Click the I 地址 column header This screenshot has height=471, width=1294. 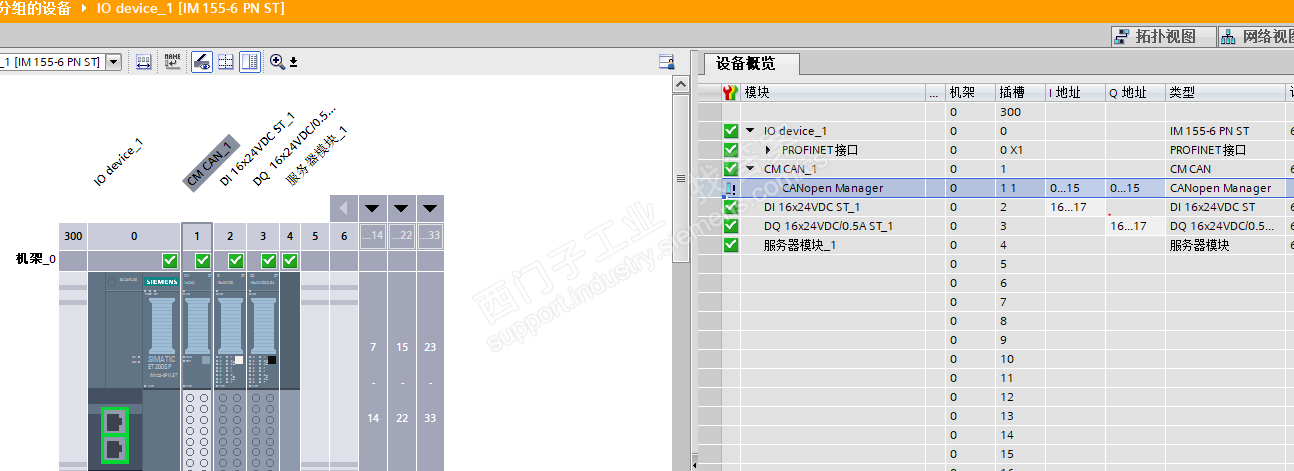click(1075, 93)
